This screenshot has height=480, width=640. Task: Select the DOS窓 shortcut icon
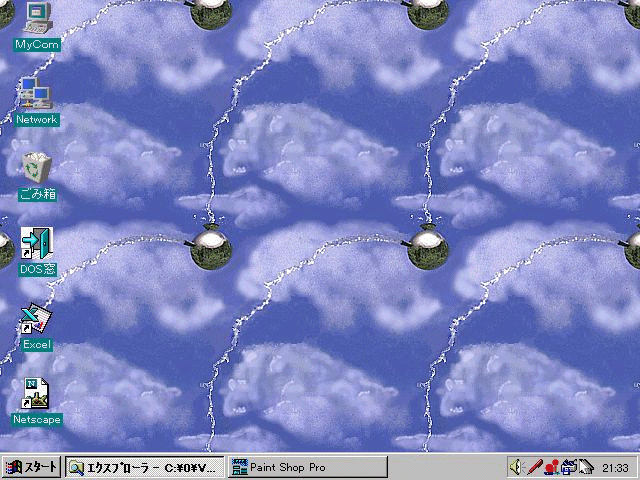coord(37,243)
